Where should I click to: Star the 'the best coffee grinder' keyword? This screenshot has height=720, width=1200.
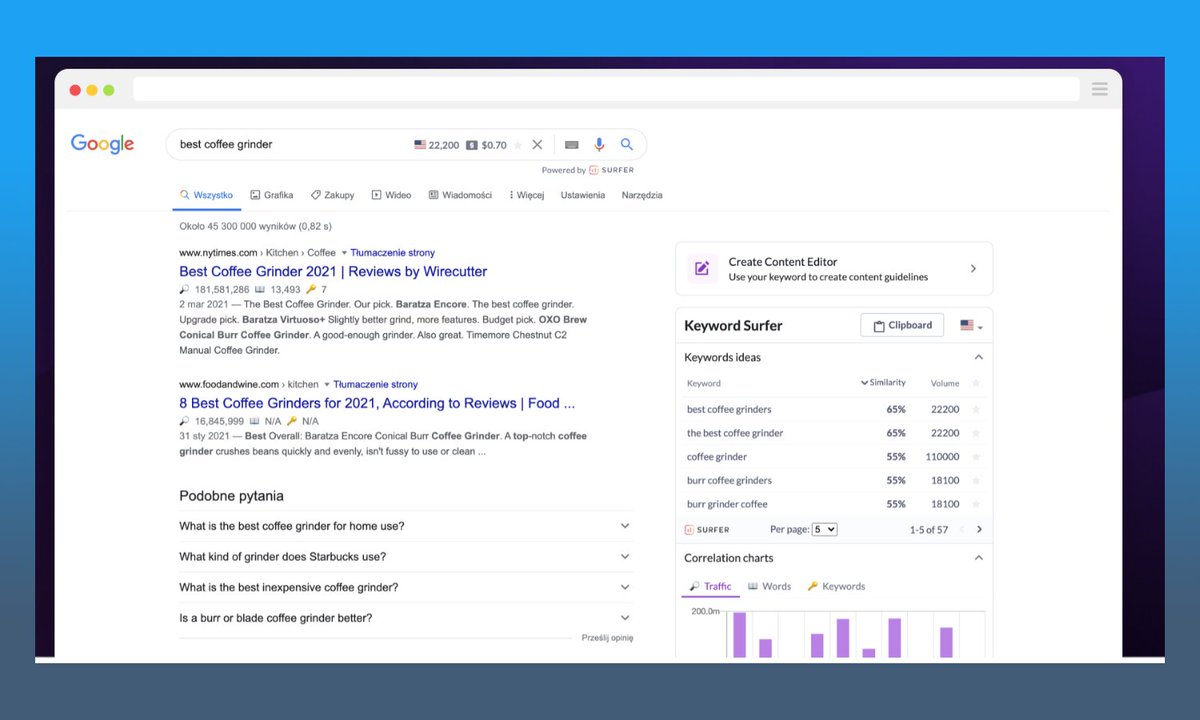[x=976, y=433]
